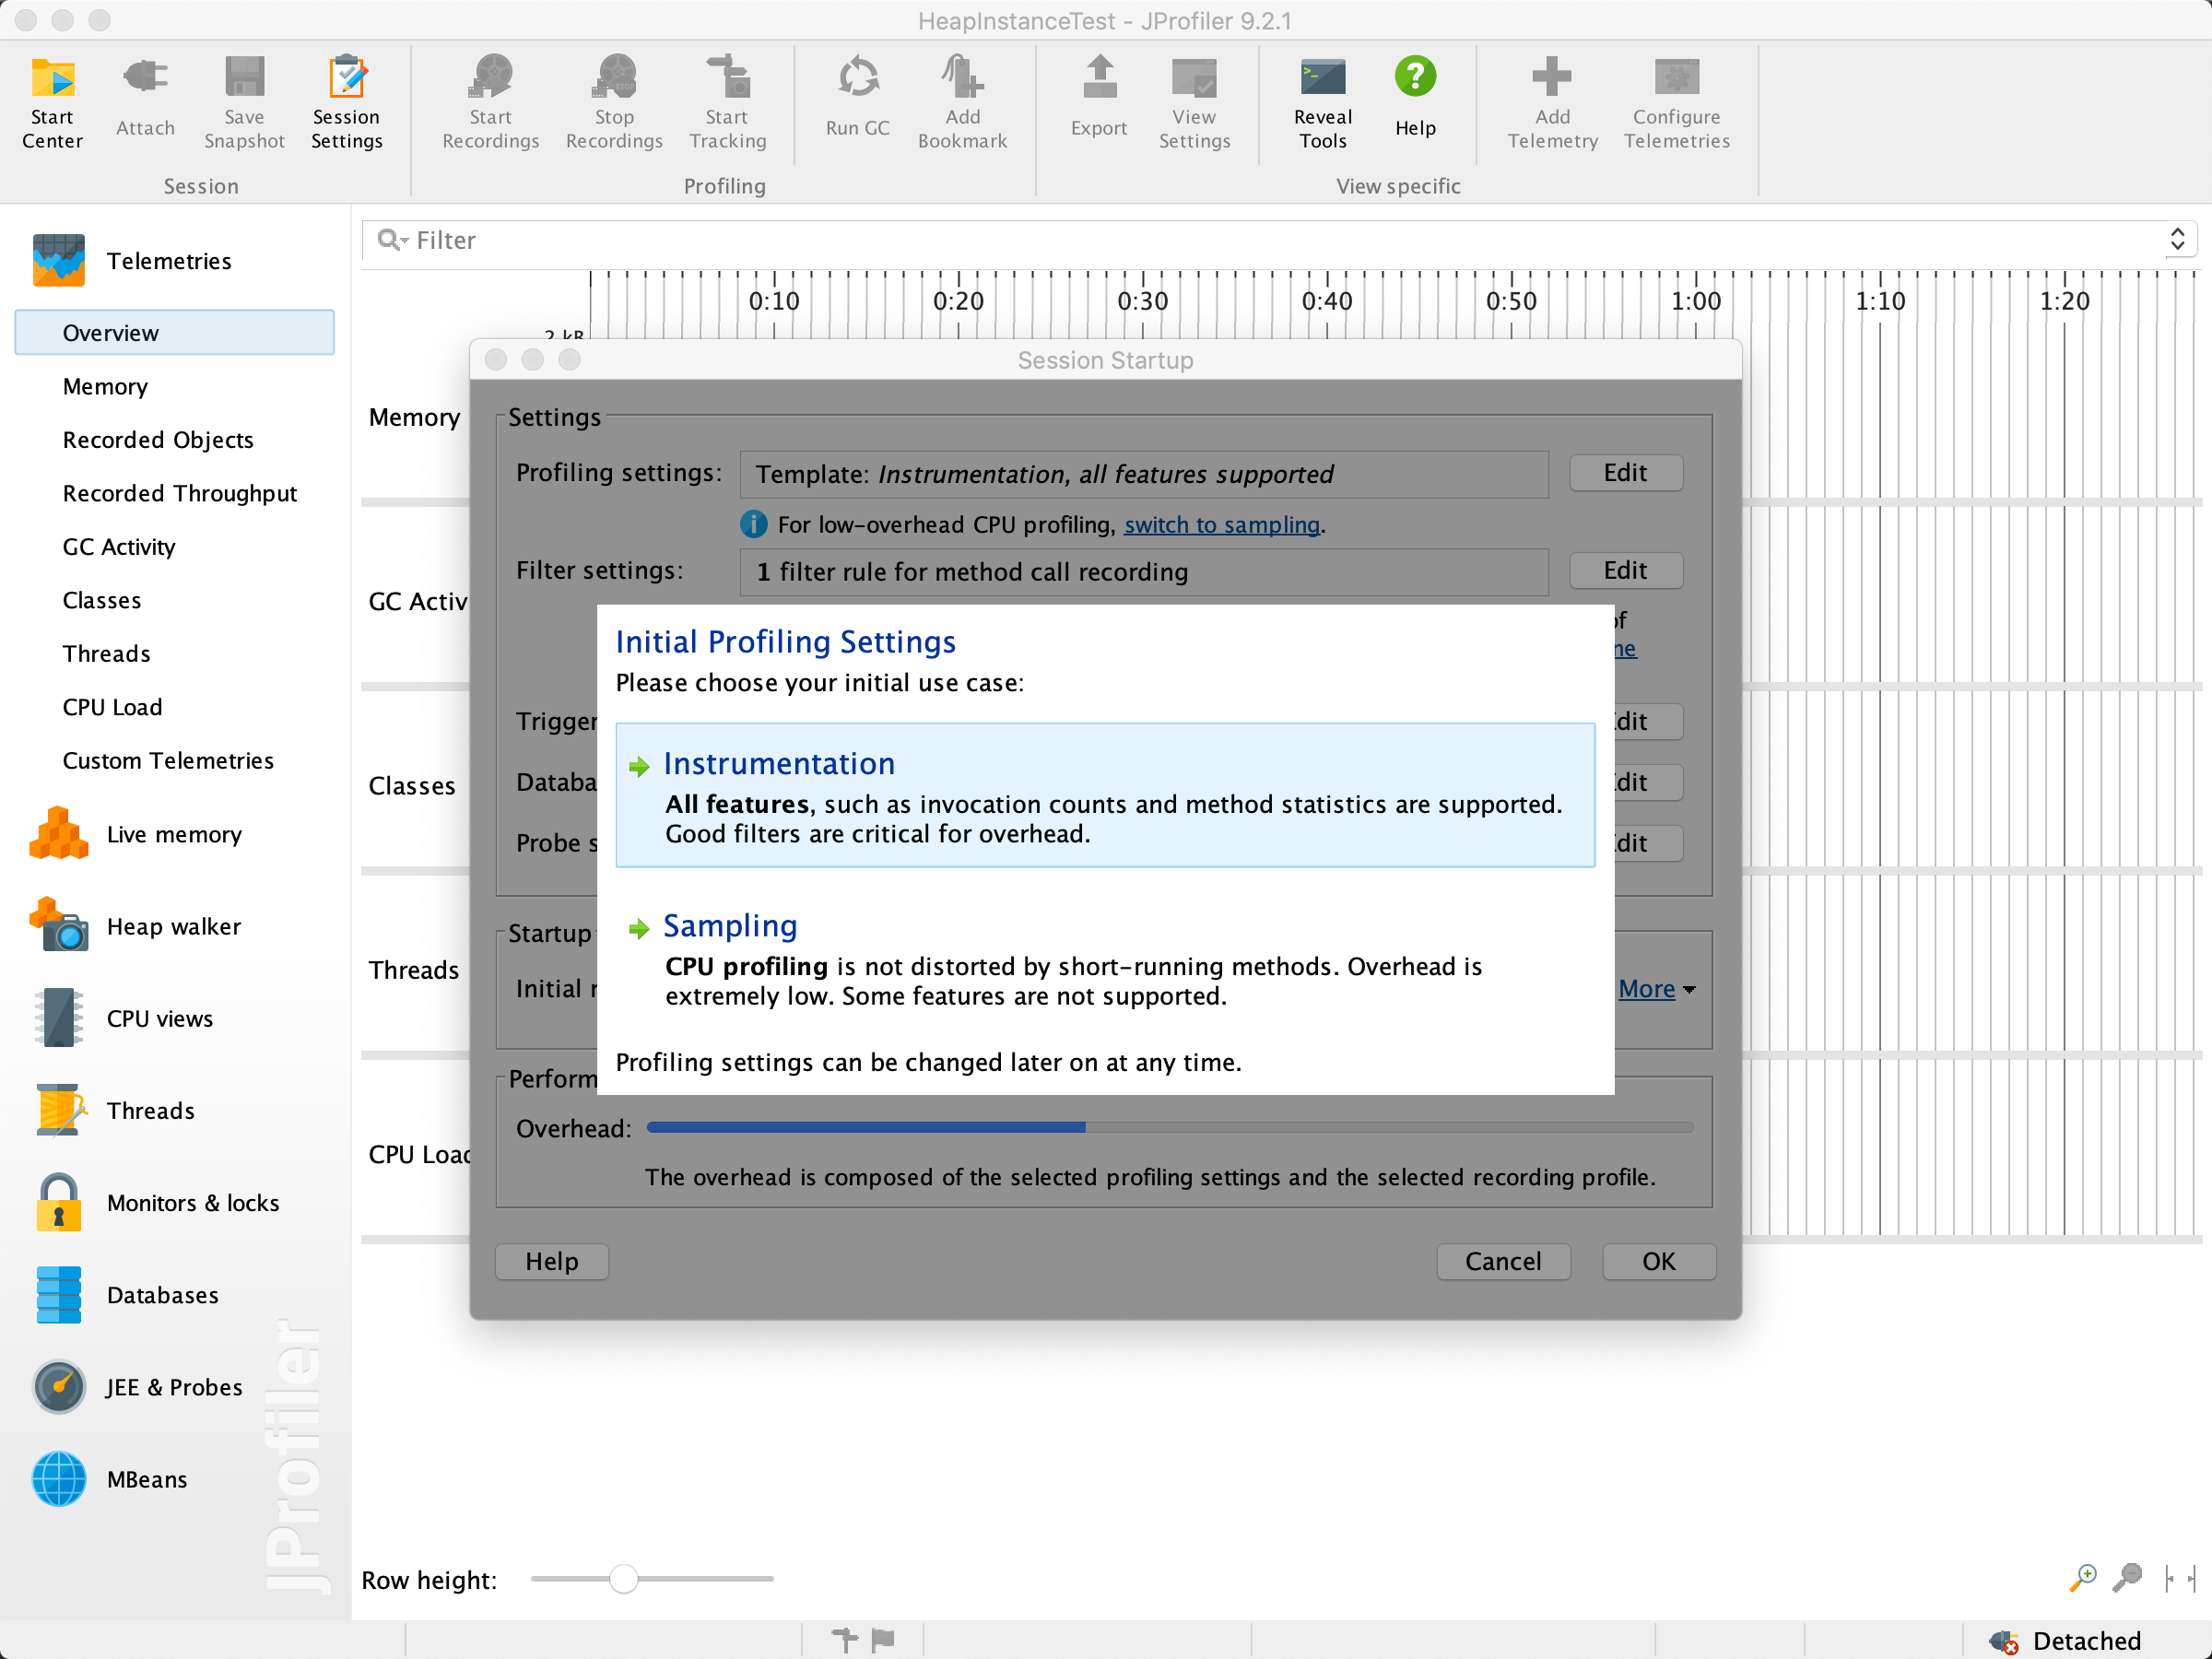Select CPU Load in sidebar
Viewport: 2212px width, 1659px height.
112,707
